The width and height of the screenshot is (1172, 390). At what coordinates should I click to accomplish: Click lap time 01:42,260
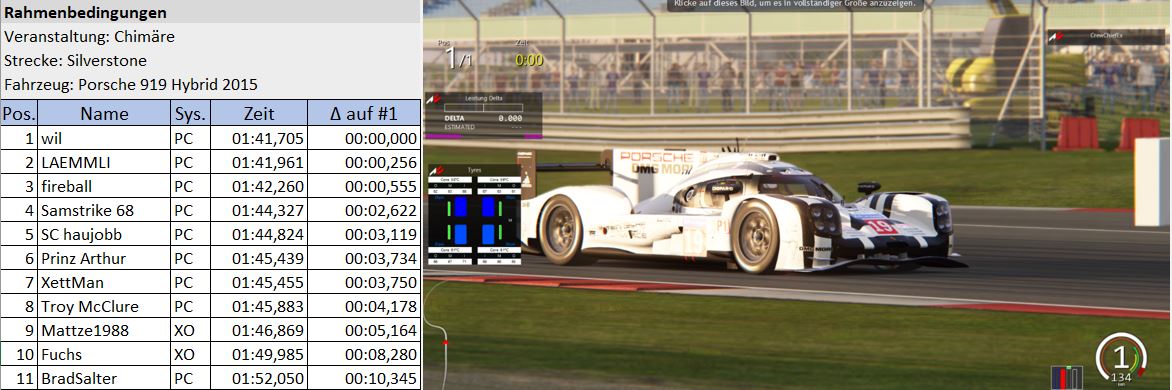[x=268, y=186]
